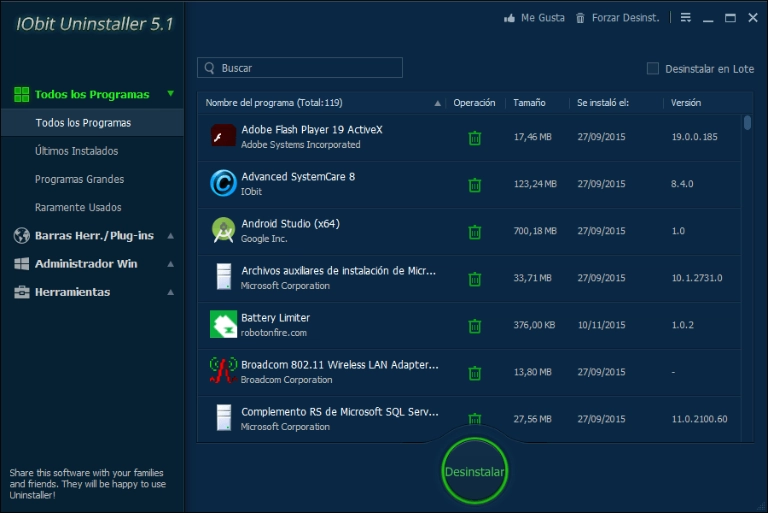Click the robotonfire.com publisher text
The height and width of the screenshot is (513, 768).
(274, 333)
